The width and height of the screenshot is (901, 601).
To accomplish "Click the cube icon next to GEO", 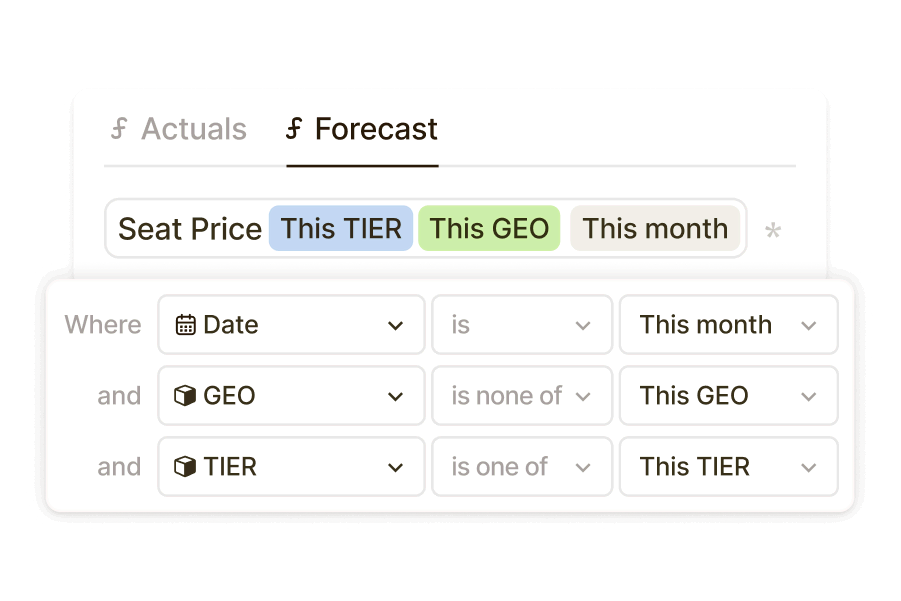I will (x=186, y=396).
